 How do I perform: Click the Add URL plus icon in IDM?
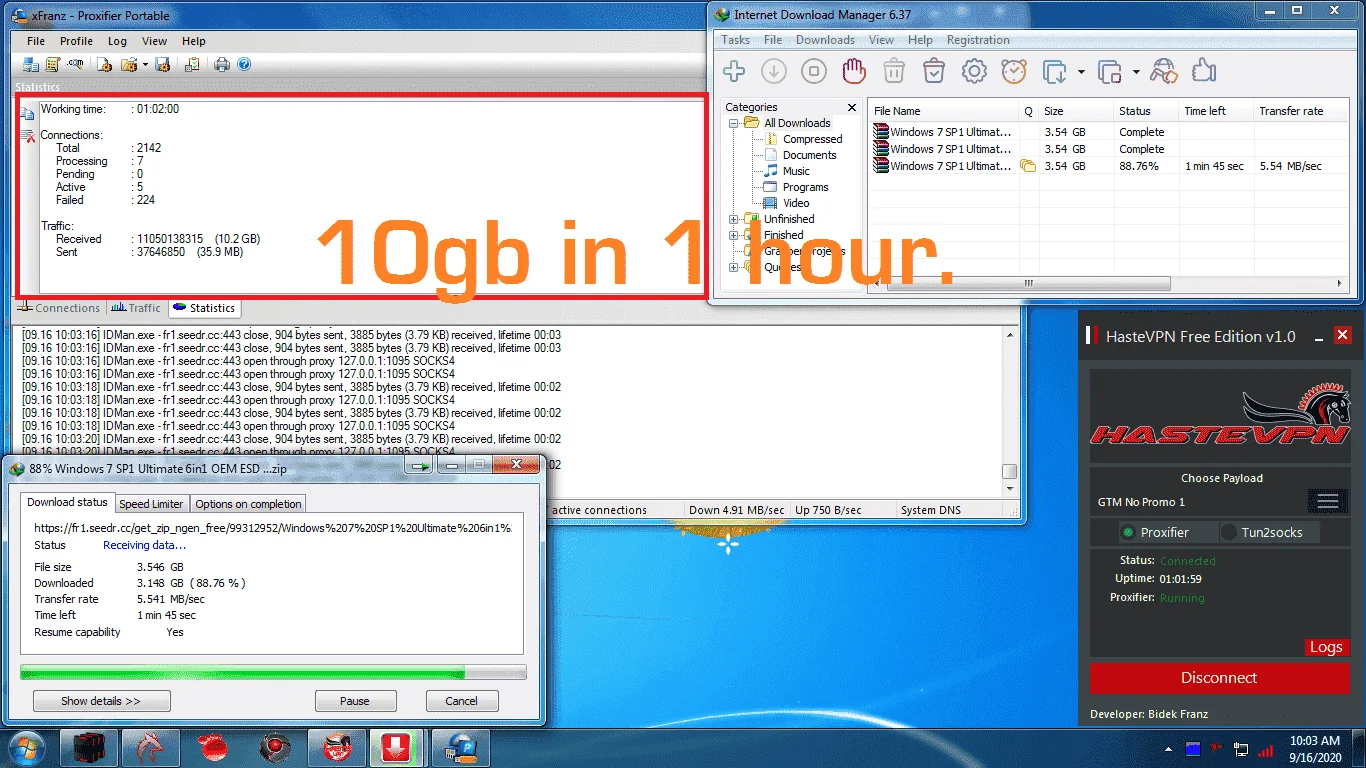[x=734, y=71]
